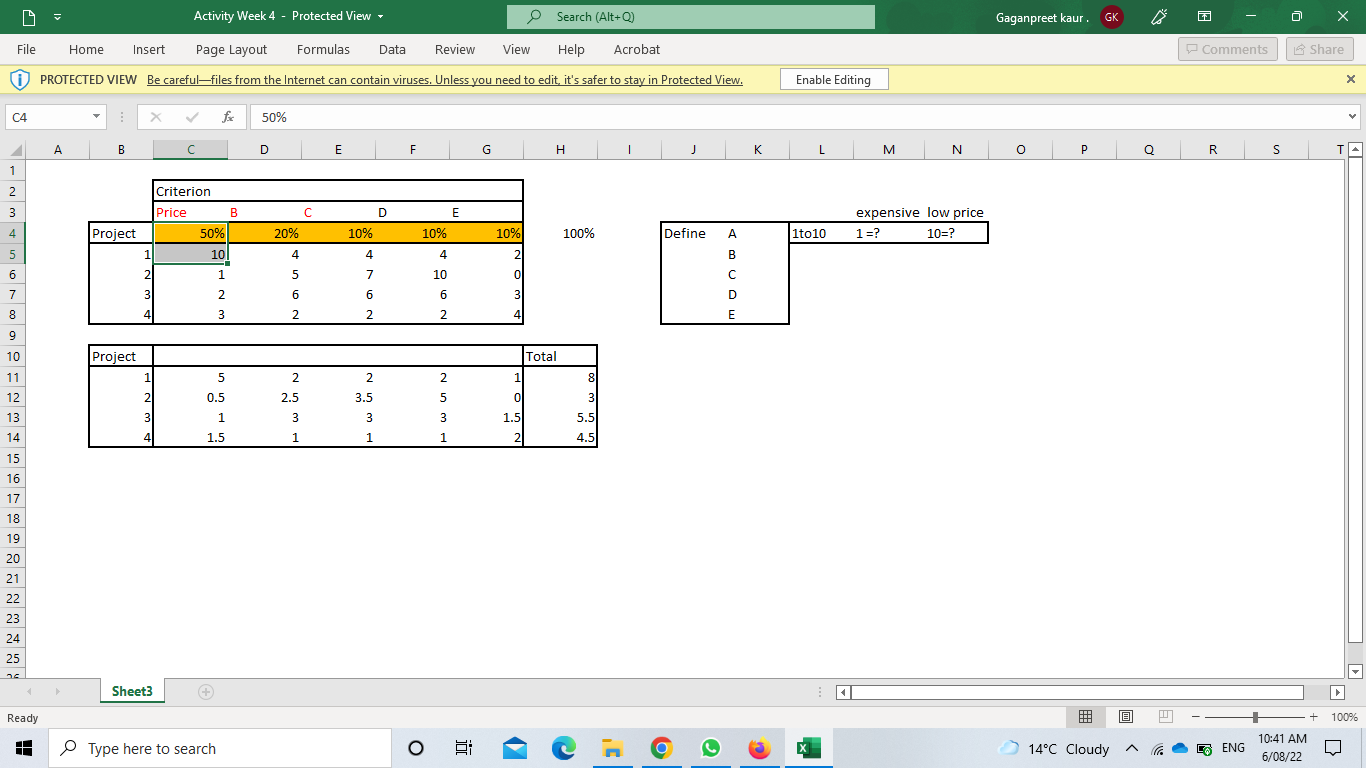Image resolution: width=1366 pixels, height=768 pixels.
Task: Select row 10 header
Action: pyautogui.click(x=14, y=356)
